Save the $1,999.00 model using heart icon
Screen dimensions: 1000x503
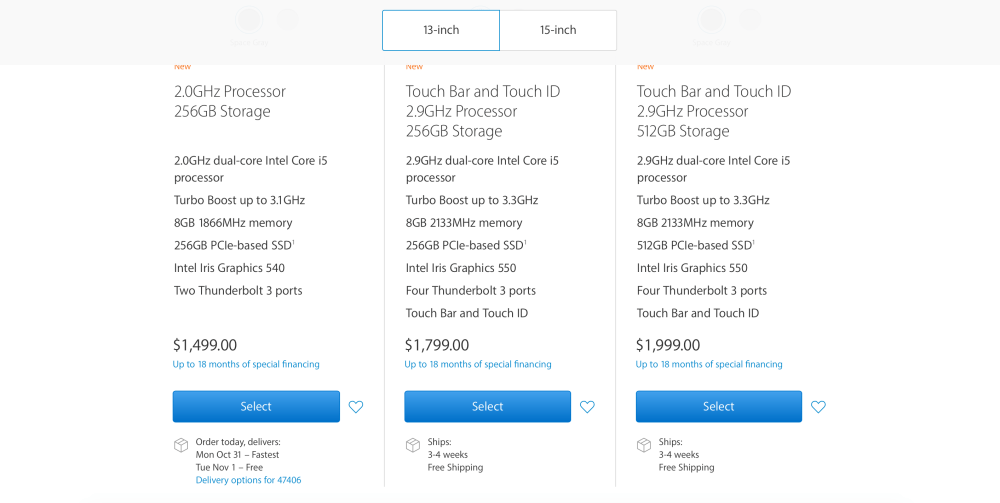point(818,407)
